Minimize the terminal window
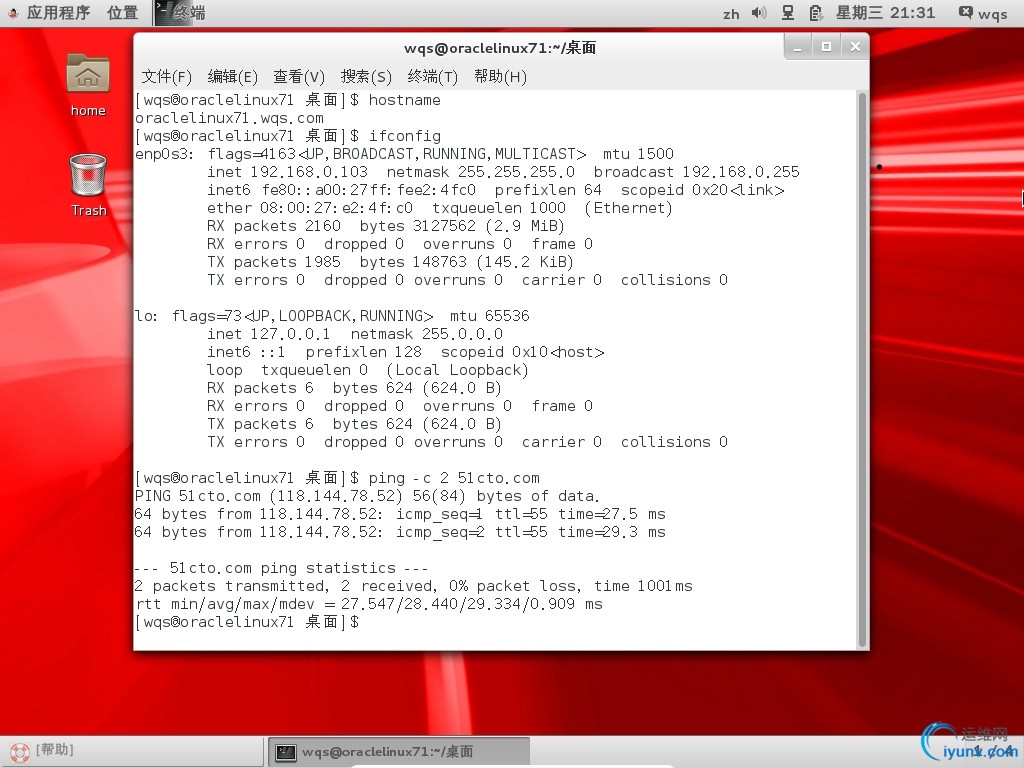The width and height of the screenshot is (1024, 768). tap(797, 47)
